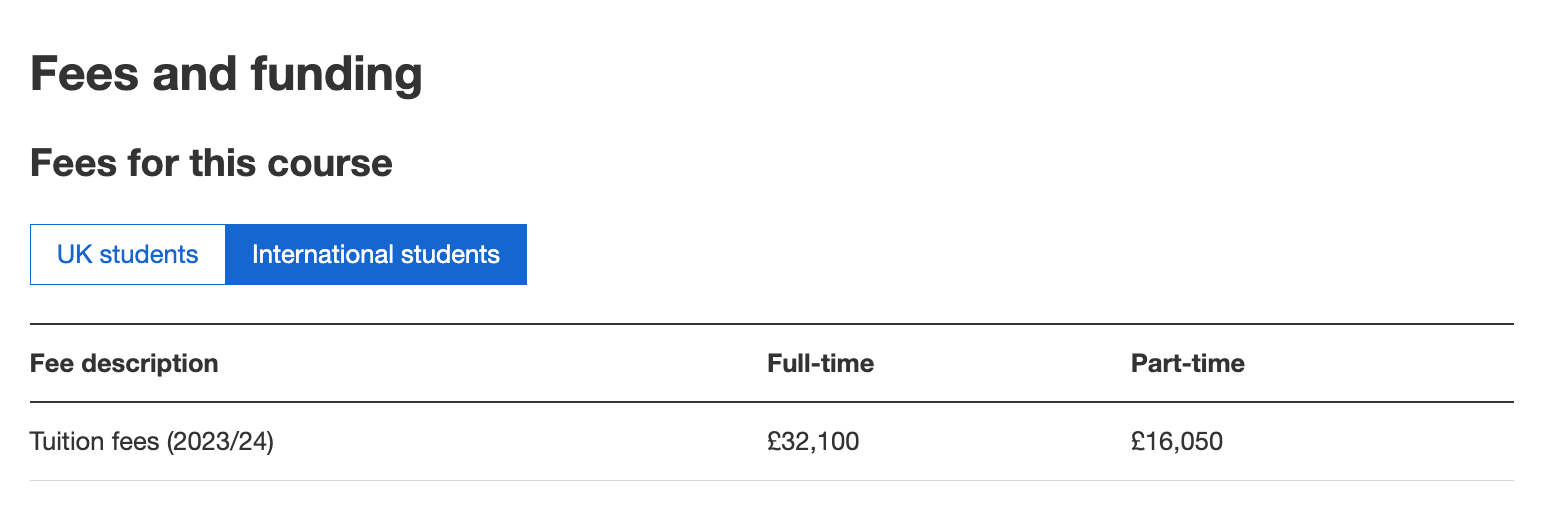Click the 'Fees and funding' heading
This screenshot has width=1556, height=524.
pyautogui.click(x=226, y=75)
